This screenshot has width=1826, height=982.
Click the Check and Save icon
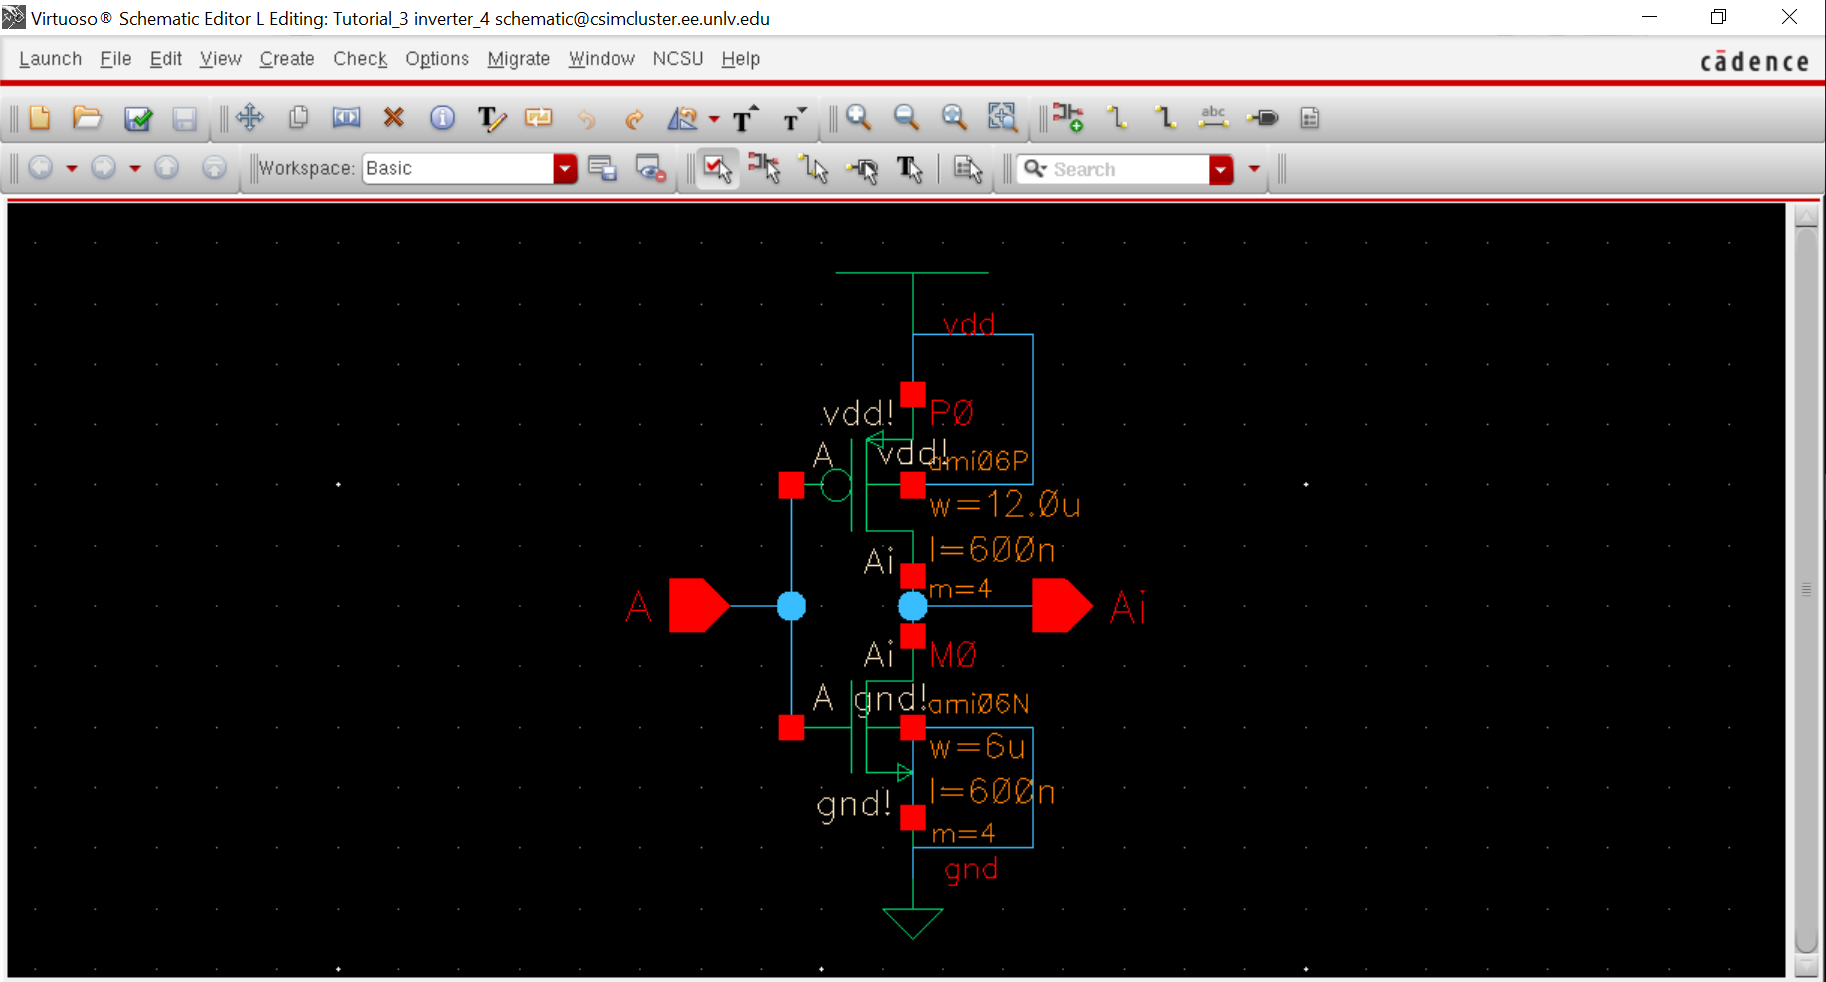coord(138,119)
